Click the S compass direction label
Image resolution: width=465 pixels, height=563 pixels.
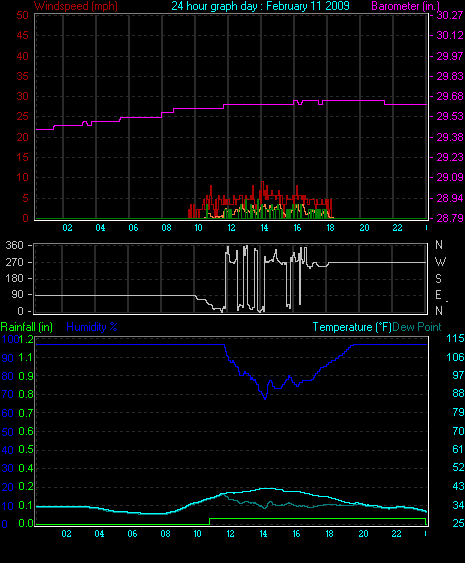pyautogui.click(x=438, y=278)
